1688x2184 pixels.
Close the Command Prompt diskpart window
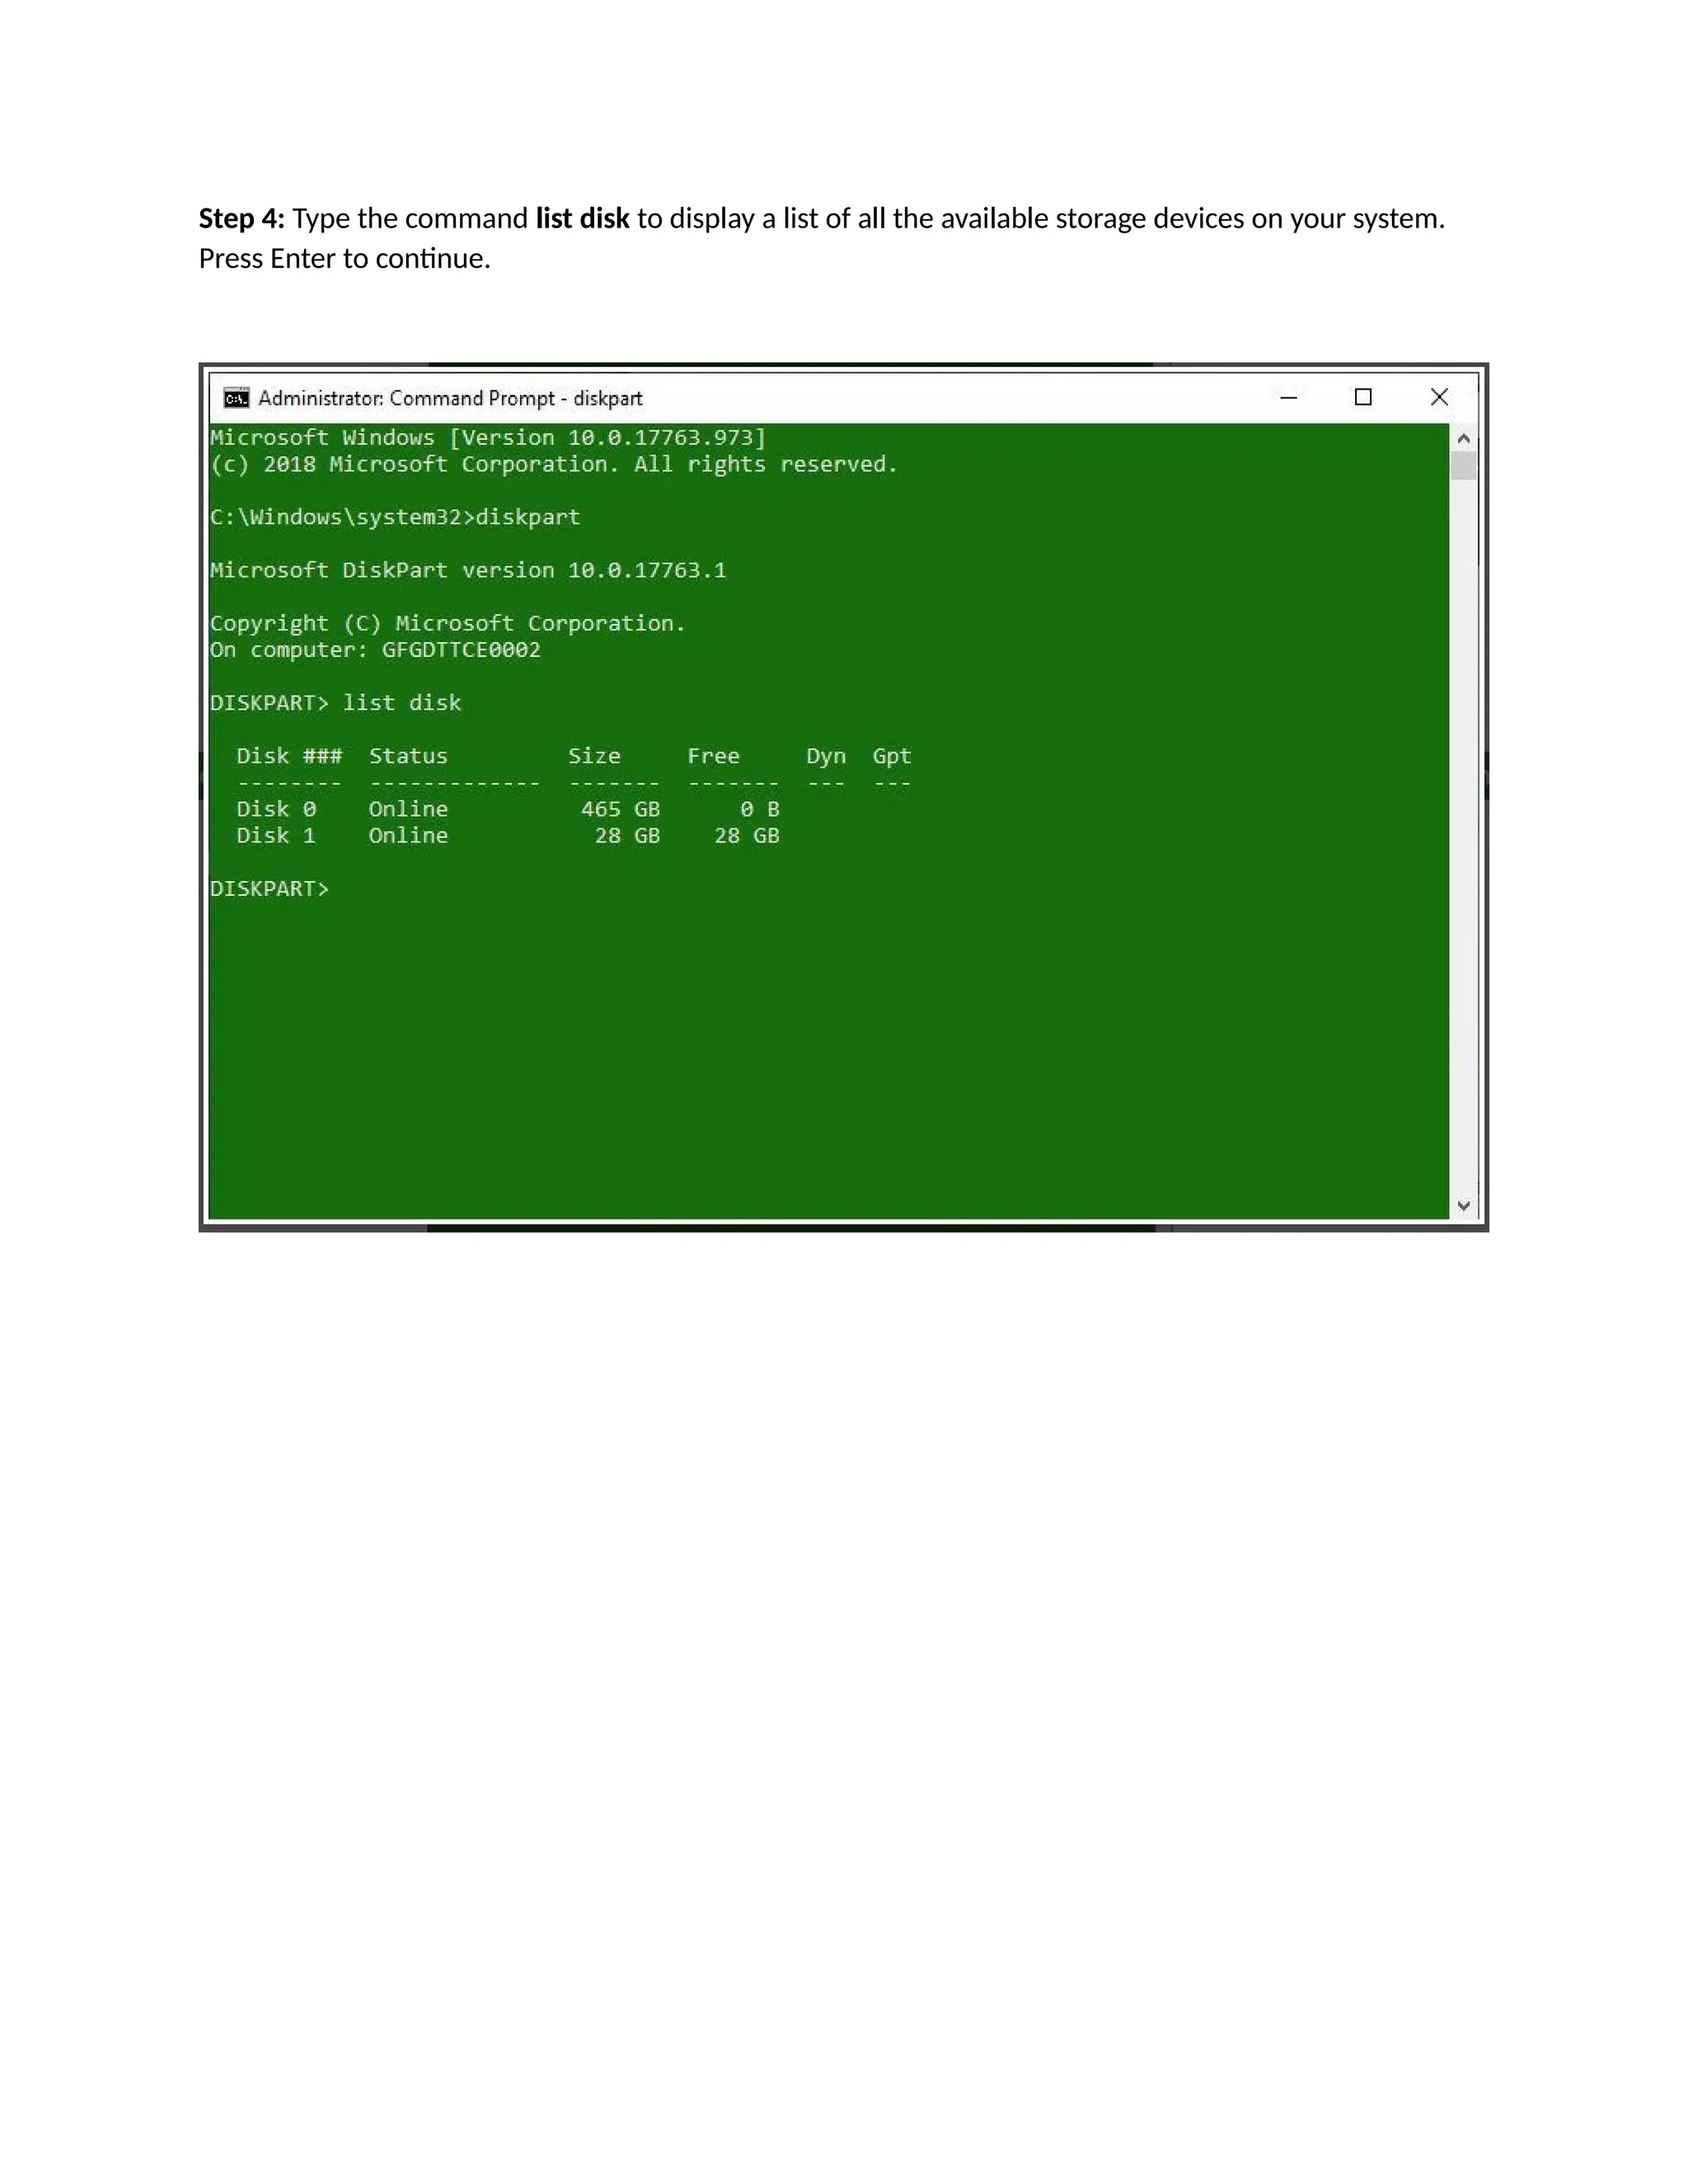point(1439,397)
